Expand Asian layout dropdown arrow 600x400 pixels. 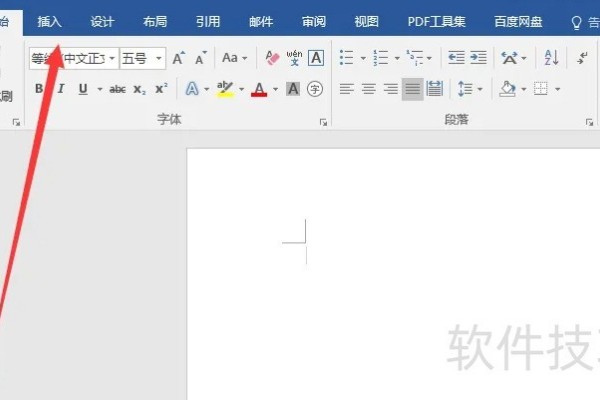[x=524, y=58]
